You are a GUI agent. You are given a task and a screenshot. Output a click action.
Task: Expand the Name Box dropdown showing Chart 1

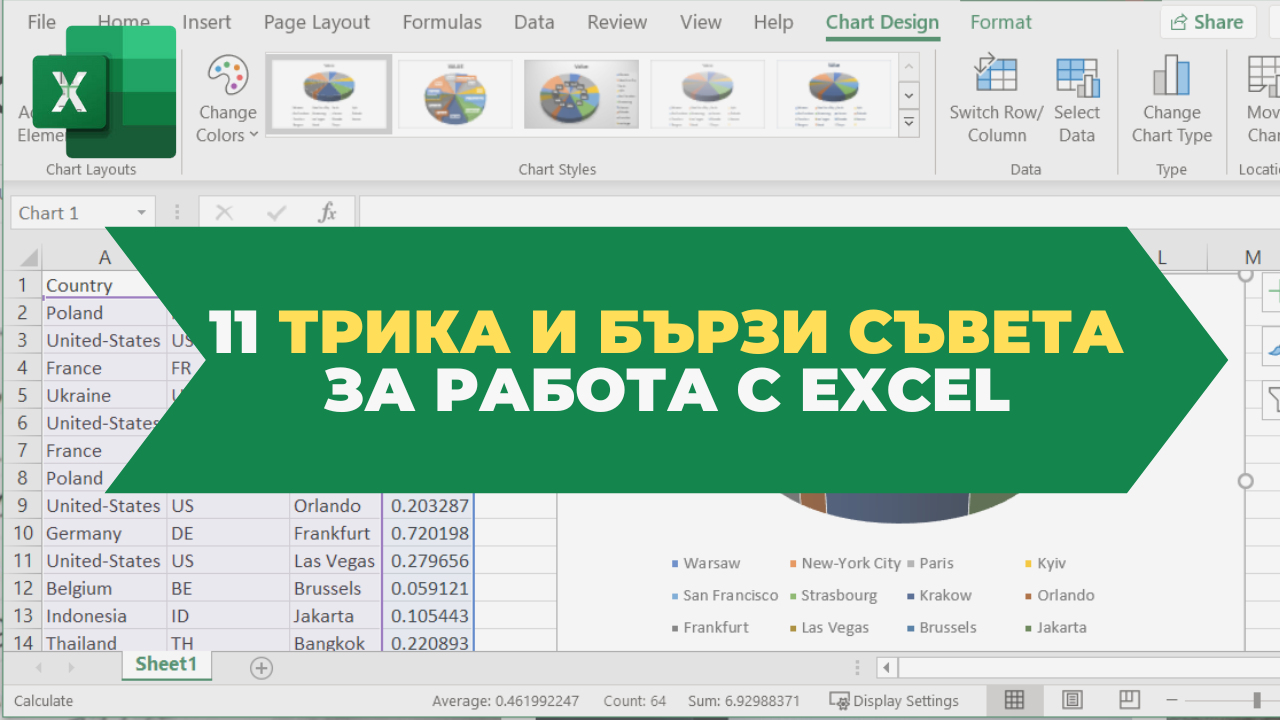tap(139, 212)
